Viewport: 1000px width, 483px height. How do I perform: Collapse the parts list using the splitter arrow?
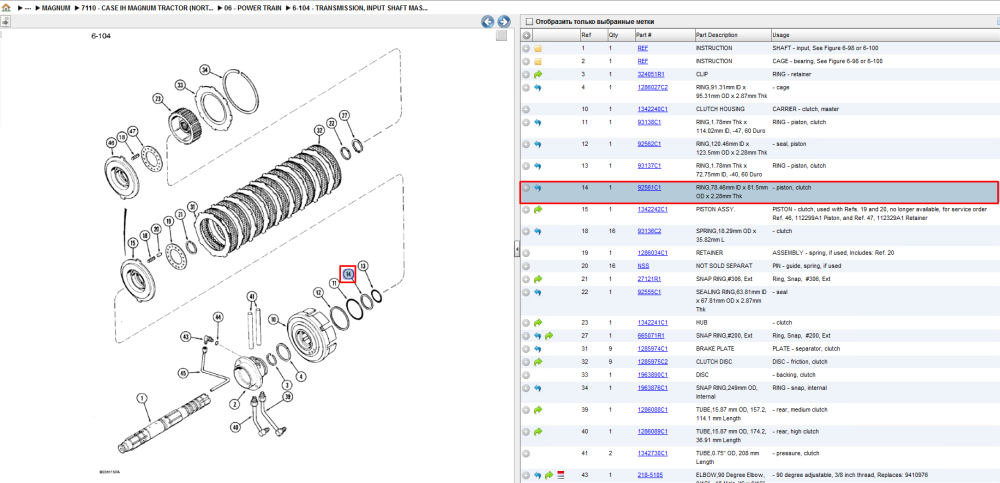tap(517, 250)
